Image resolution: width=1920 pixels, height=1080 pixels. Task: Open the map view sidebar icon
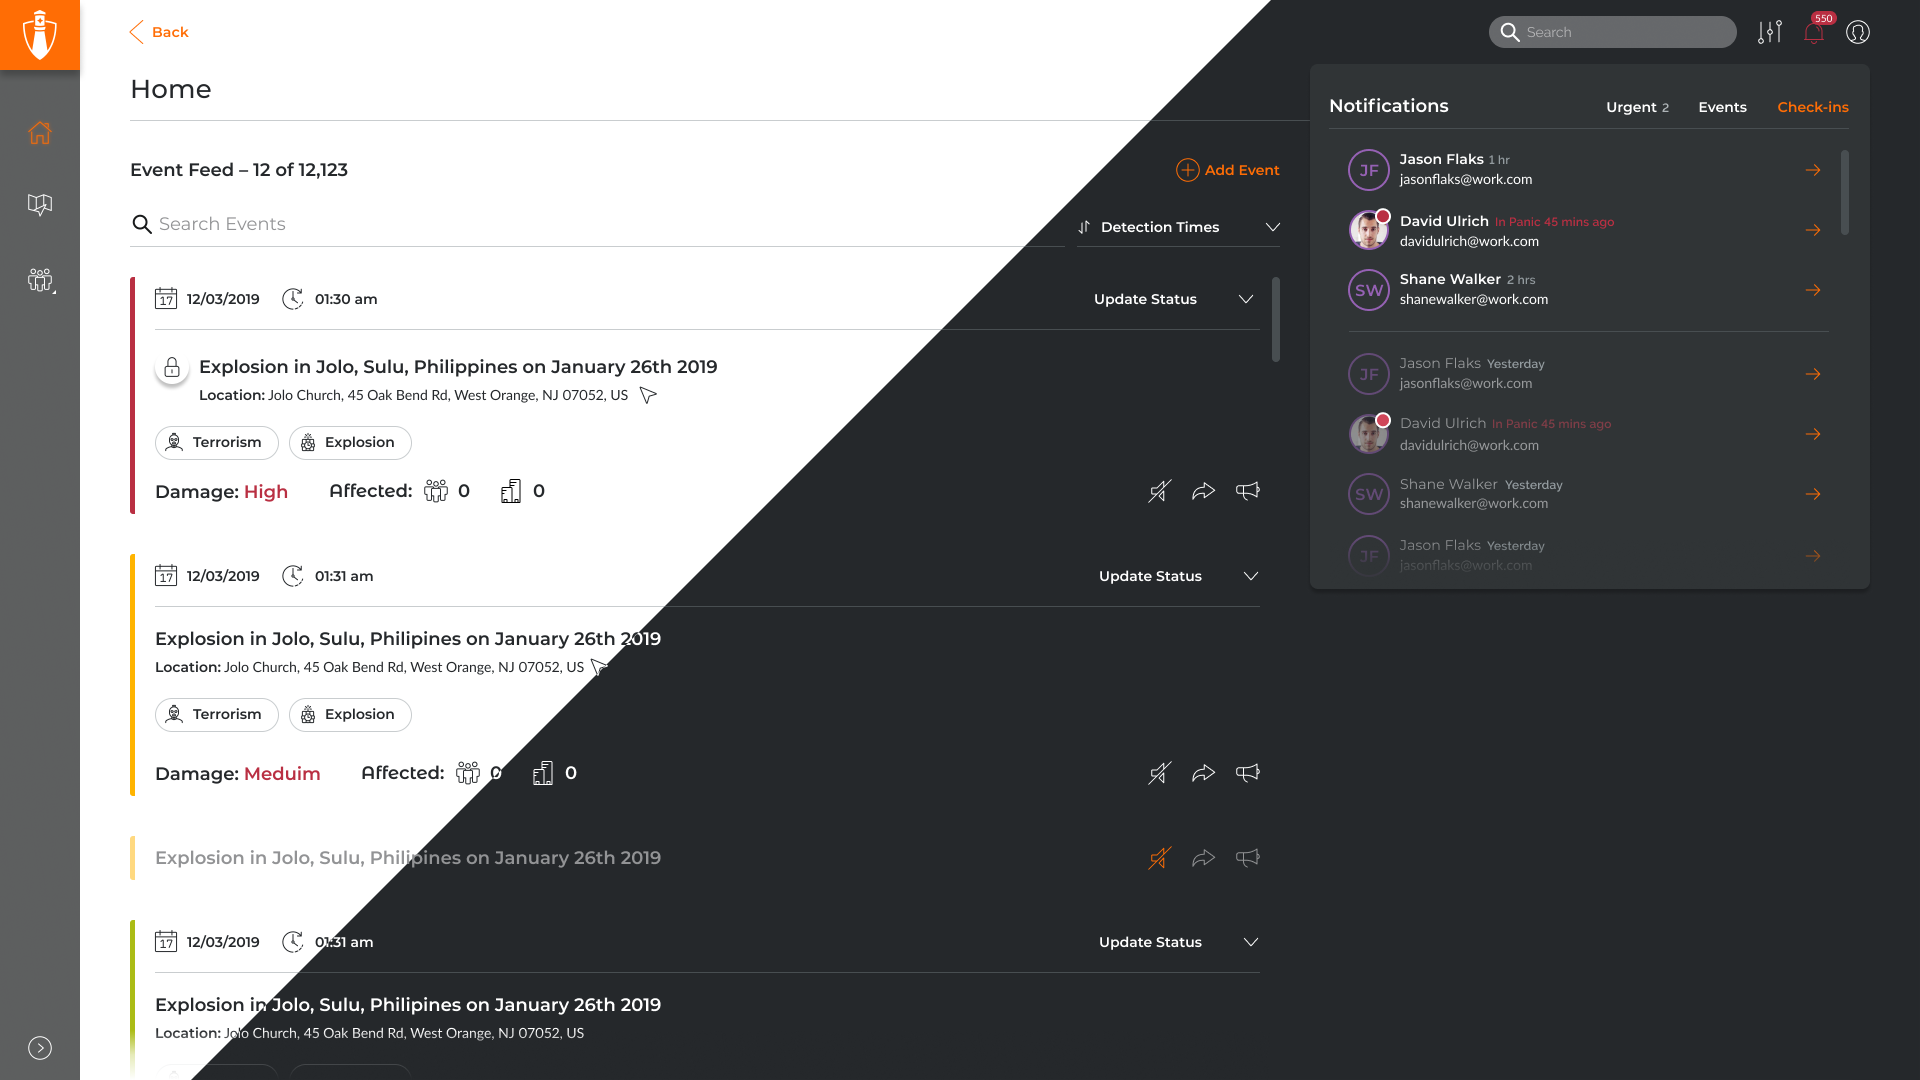(x=40, y=205)
